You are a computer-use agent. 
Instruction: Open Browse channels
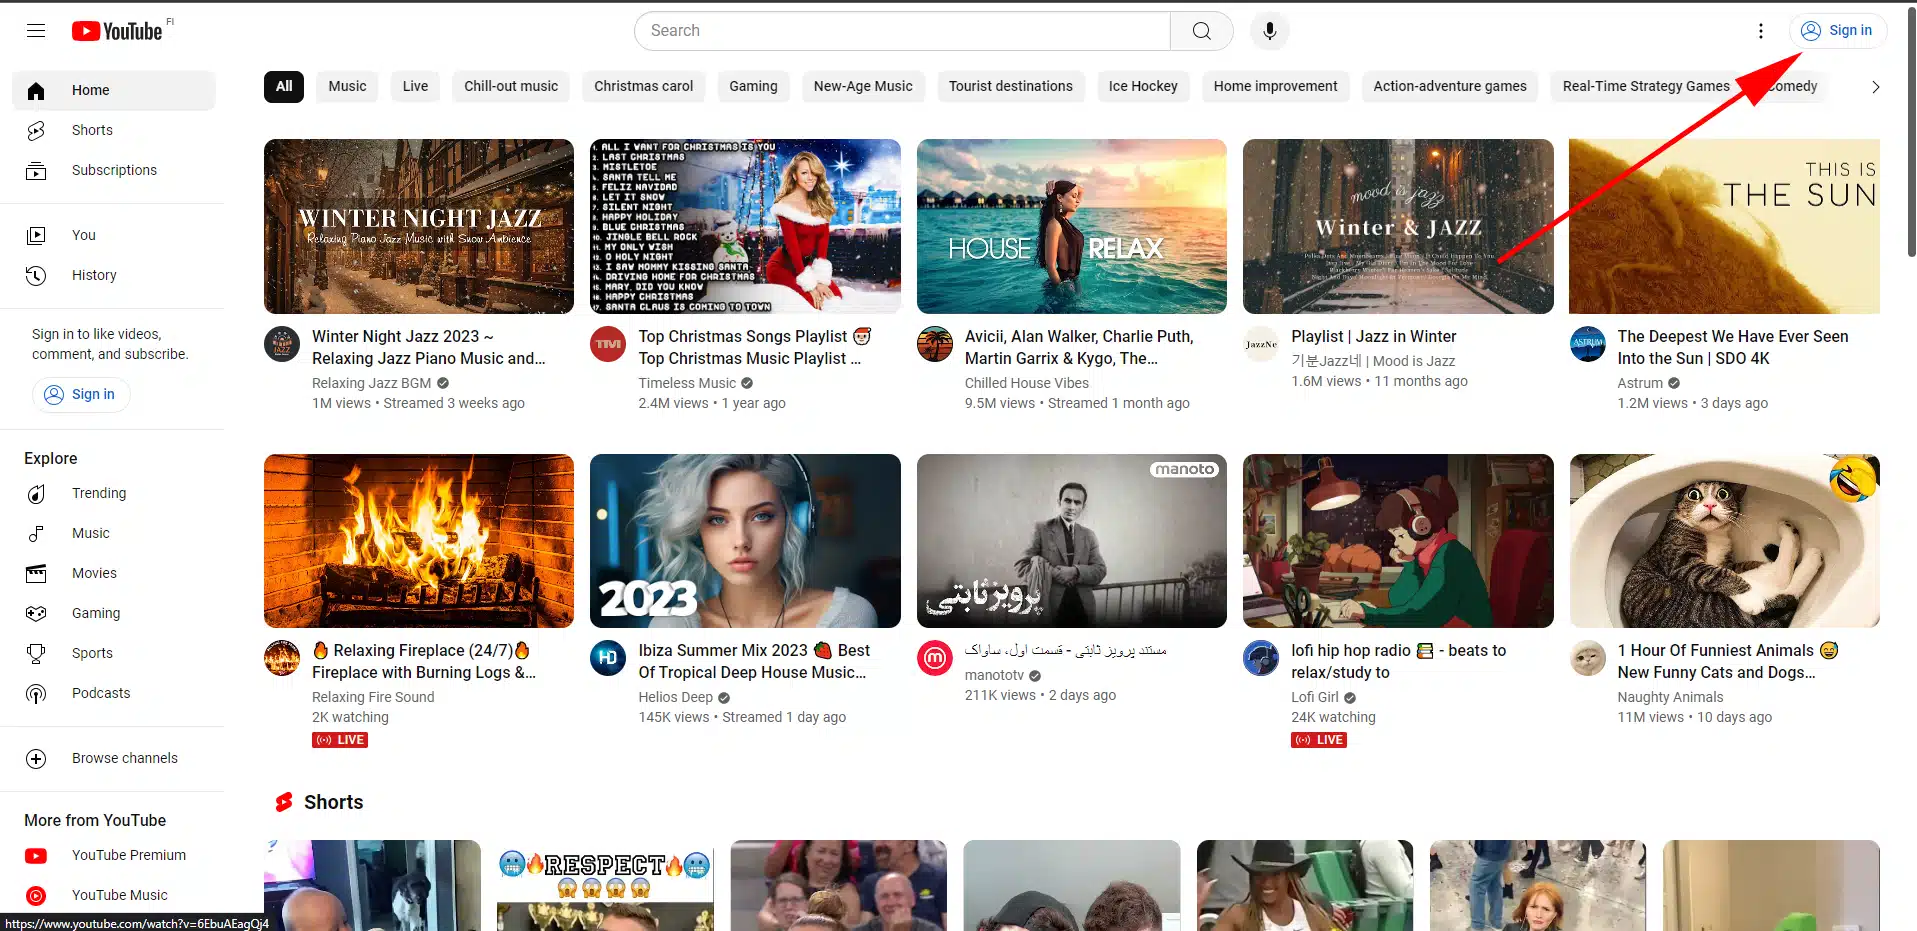coord(124,758)
